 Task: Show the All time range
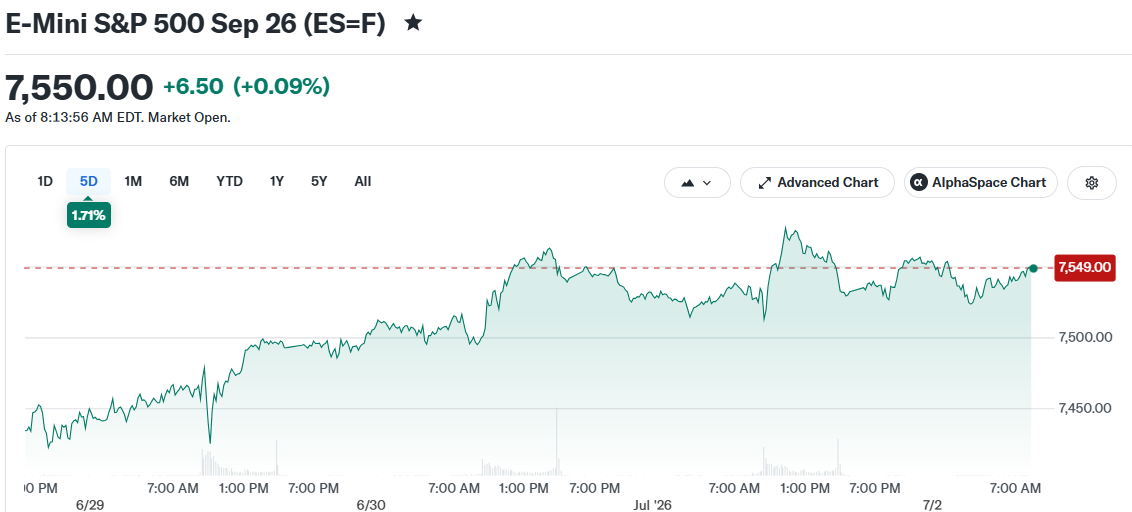(x=362, y=181)
